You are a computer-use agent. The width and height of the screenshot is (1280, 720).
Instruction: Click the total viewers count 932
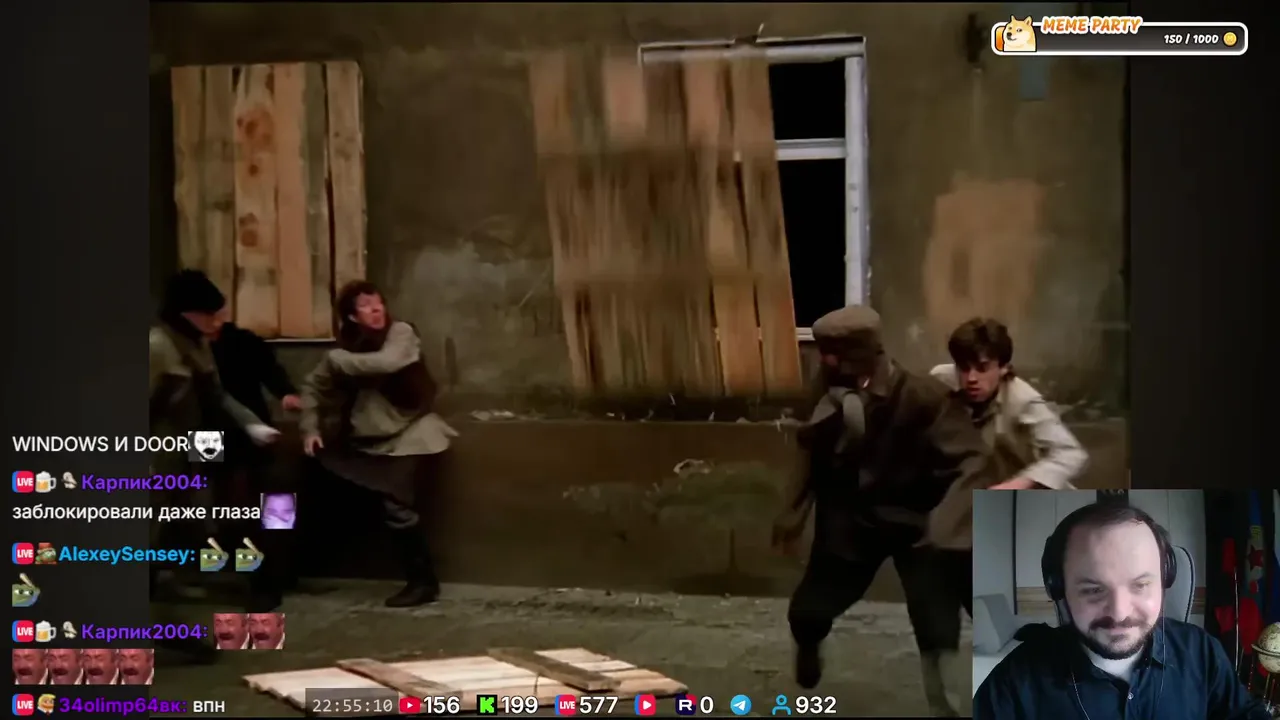point(816,705)
